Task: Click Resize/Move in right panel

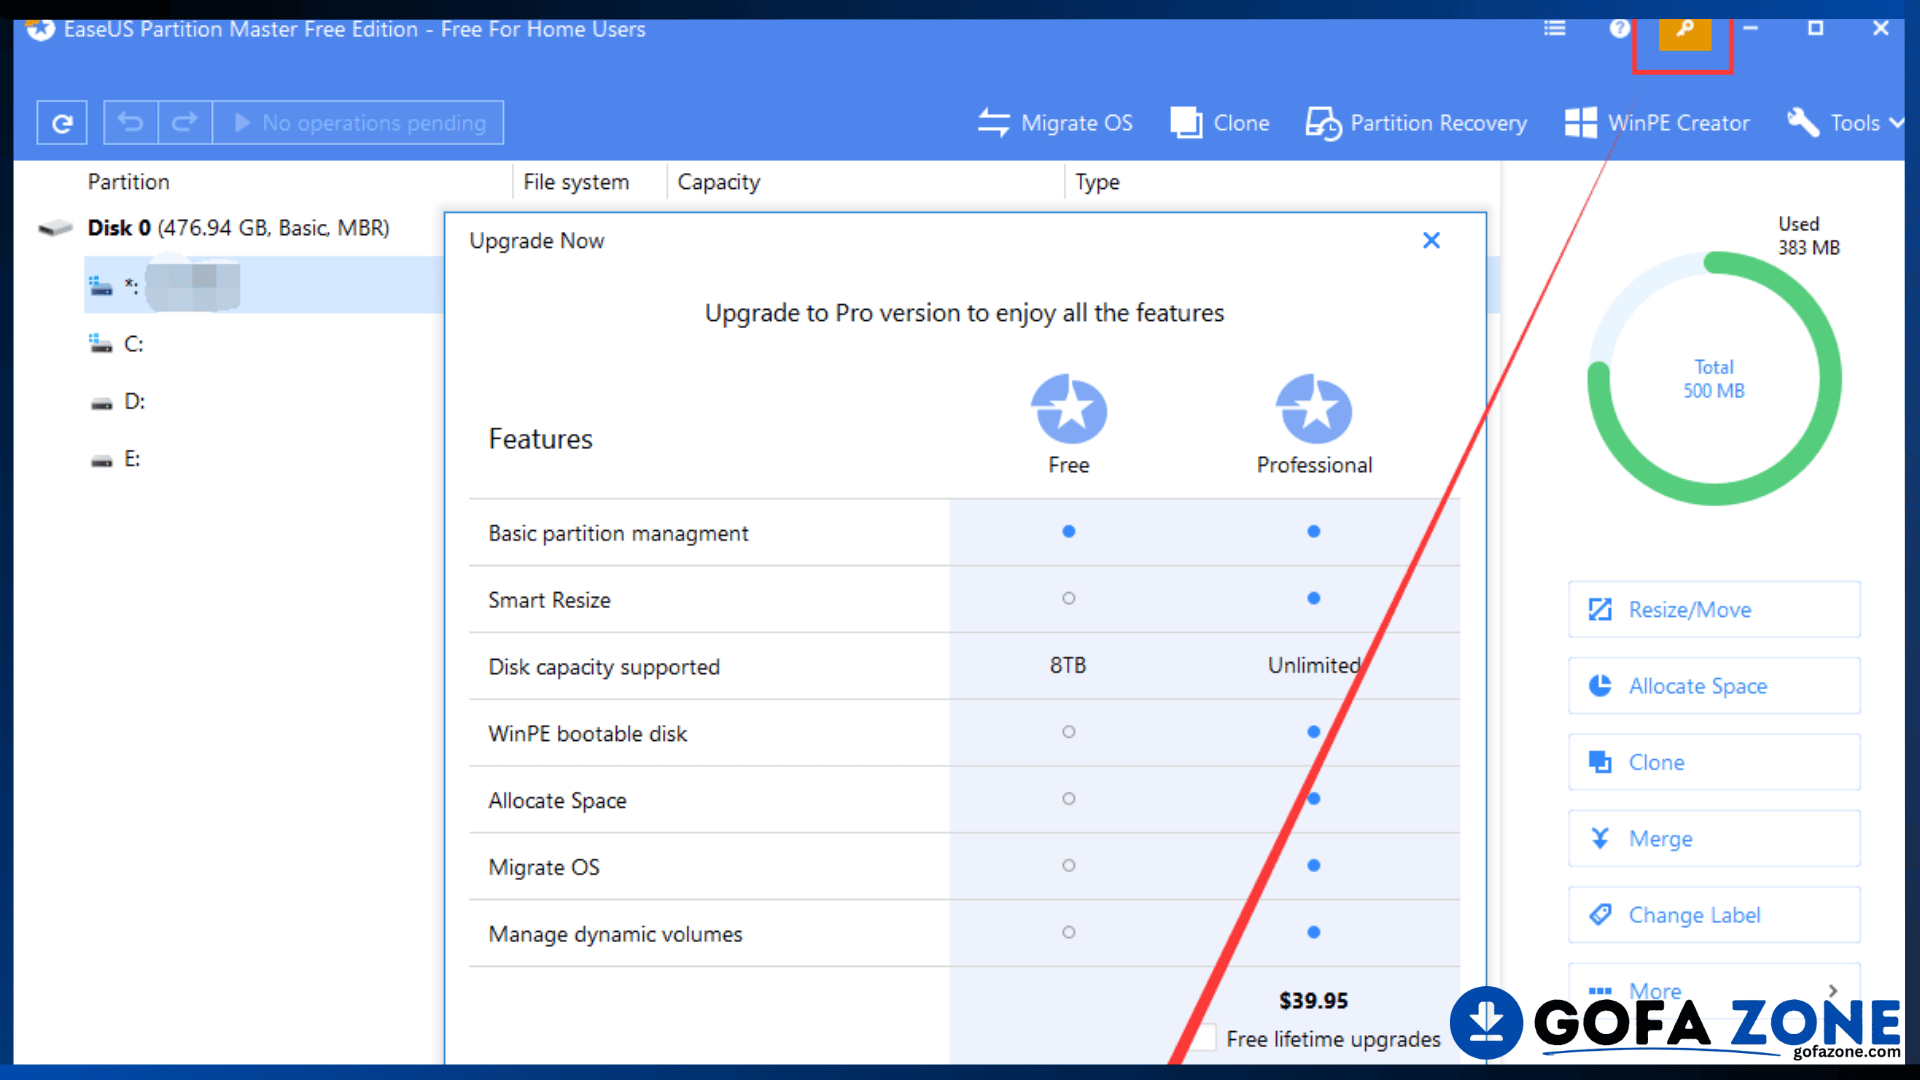Action: pyautogui.click(x=1714, y=609)
